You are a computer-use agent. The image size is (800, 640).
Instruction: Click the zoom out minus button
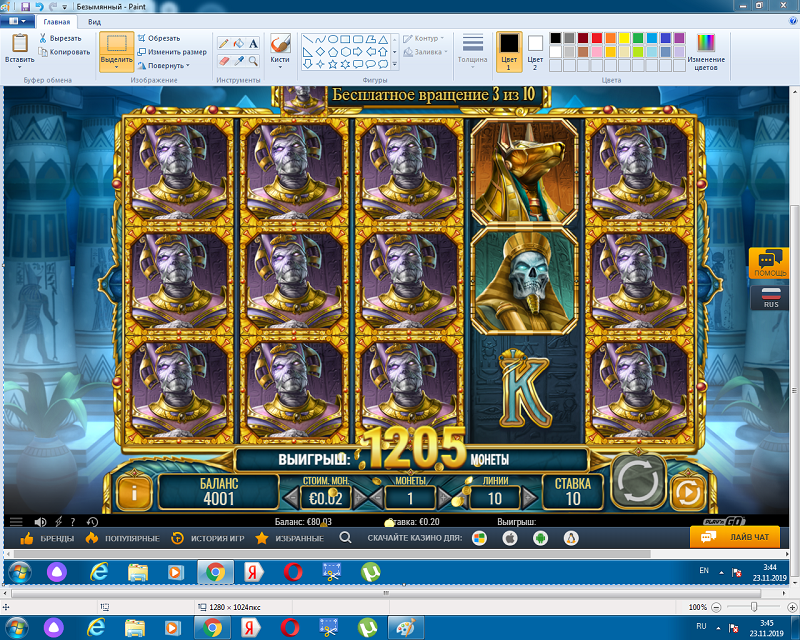(x=716, y=607)
